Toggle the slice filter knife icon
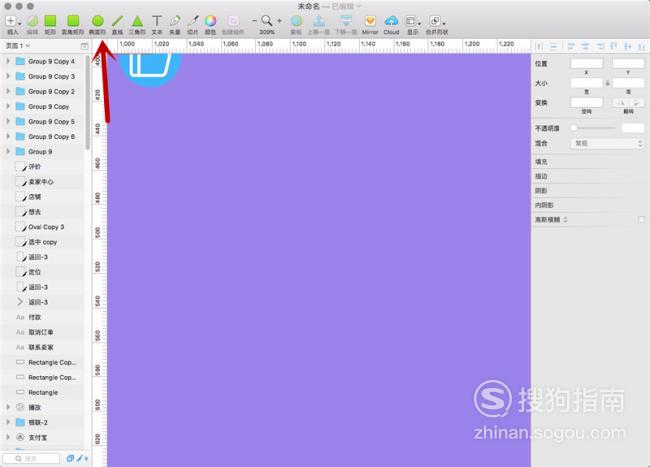Screen dimensions: 650x467 click(x=81, y=458)
